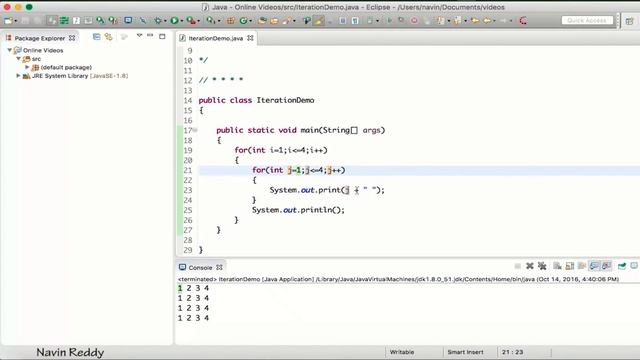This screenshot has width=640, height=360.
Task: Open the New Java Class dropdown arrow
Action: (x=250, y=21)
